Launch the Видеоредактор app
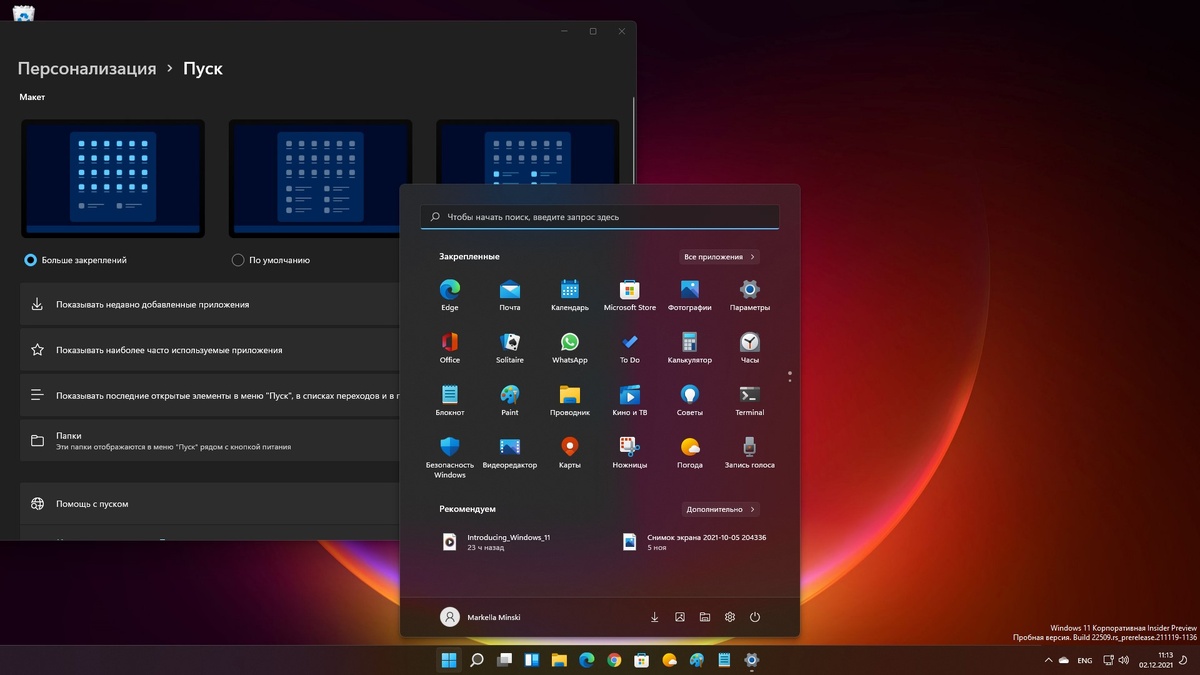This screenshot has width=1200, height=675. (510, 453)
